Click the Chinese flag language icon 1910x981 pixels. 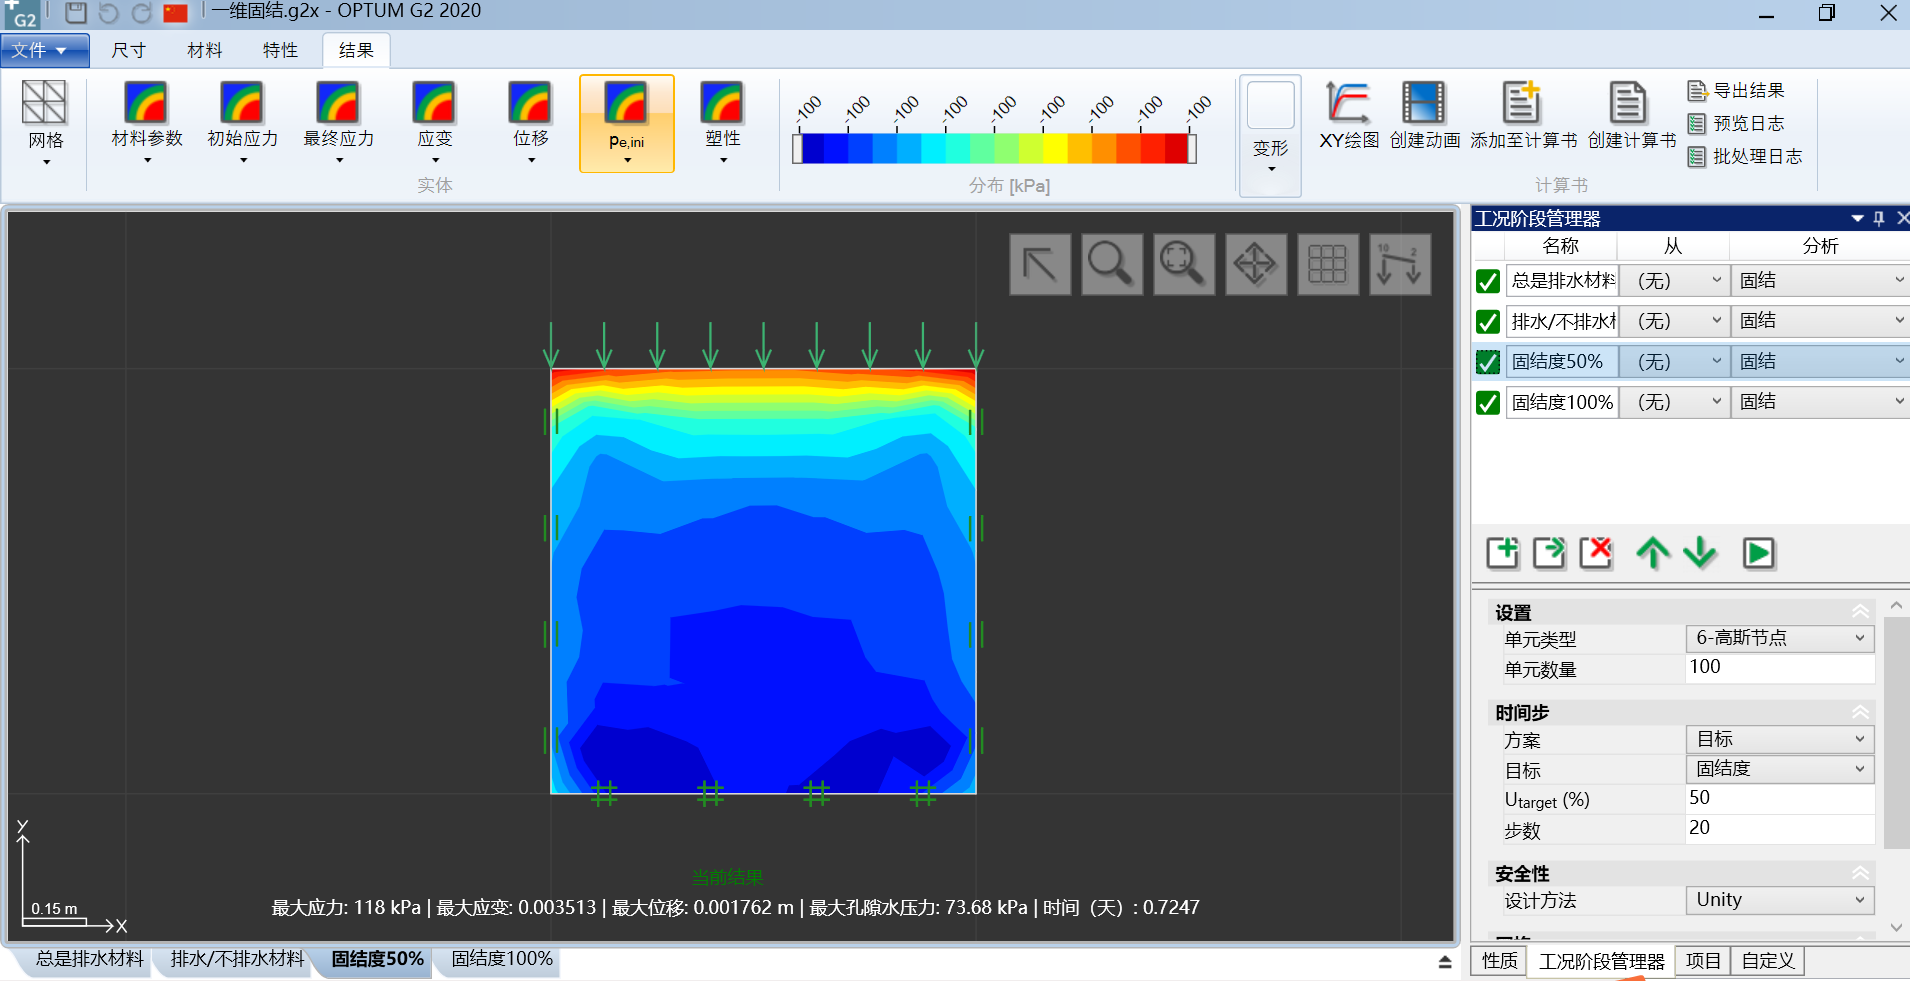click(x=176, y=12)
